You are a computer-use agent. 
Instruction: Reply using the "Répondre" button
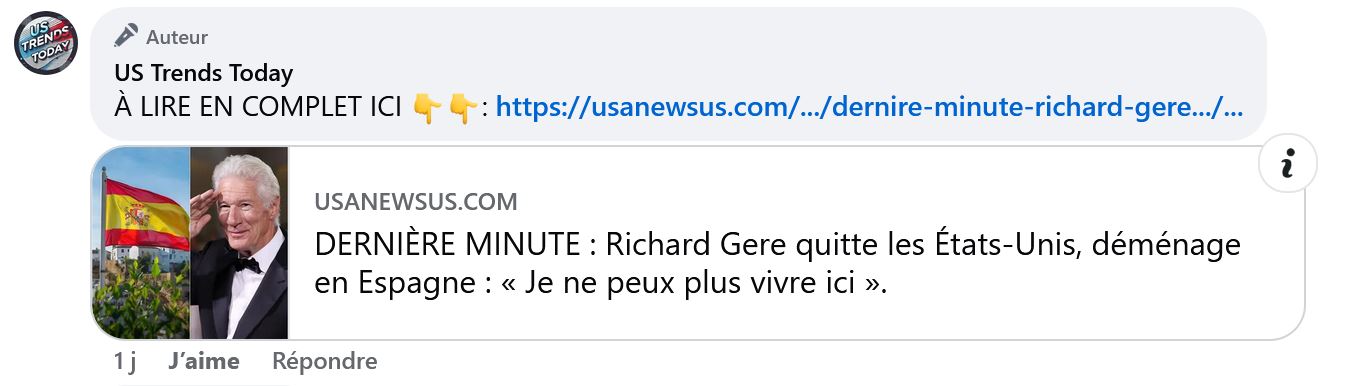coord(325,361)
